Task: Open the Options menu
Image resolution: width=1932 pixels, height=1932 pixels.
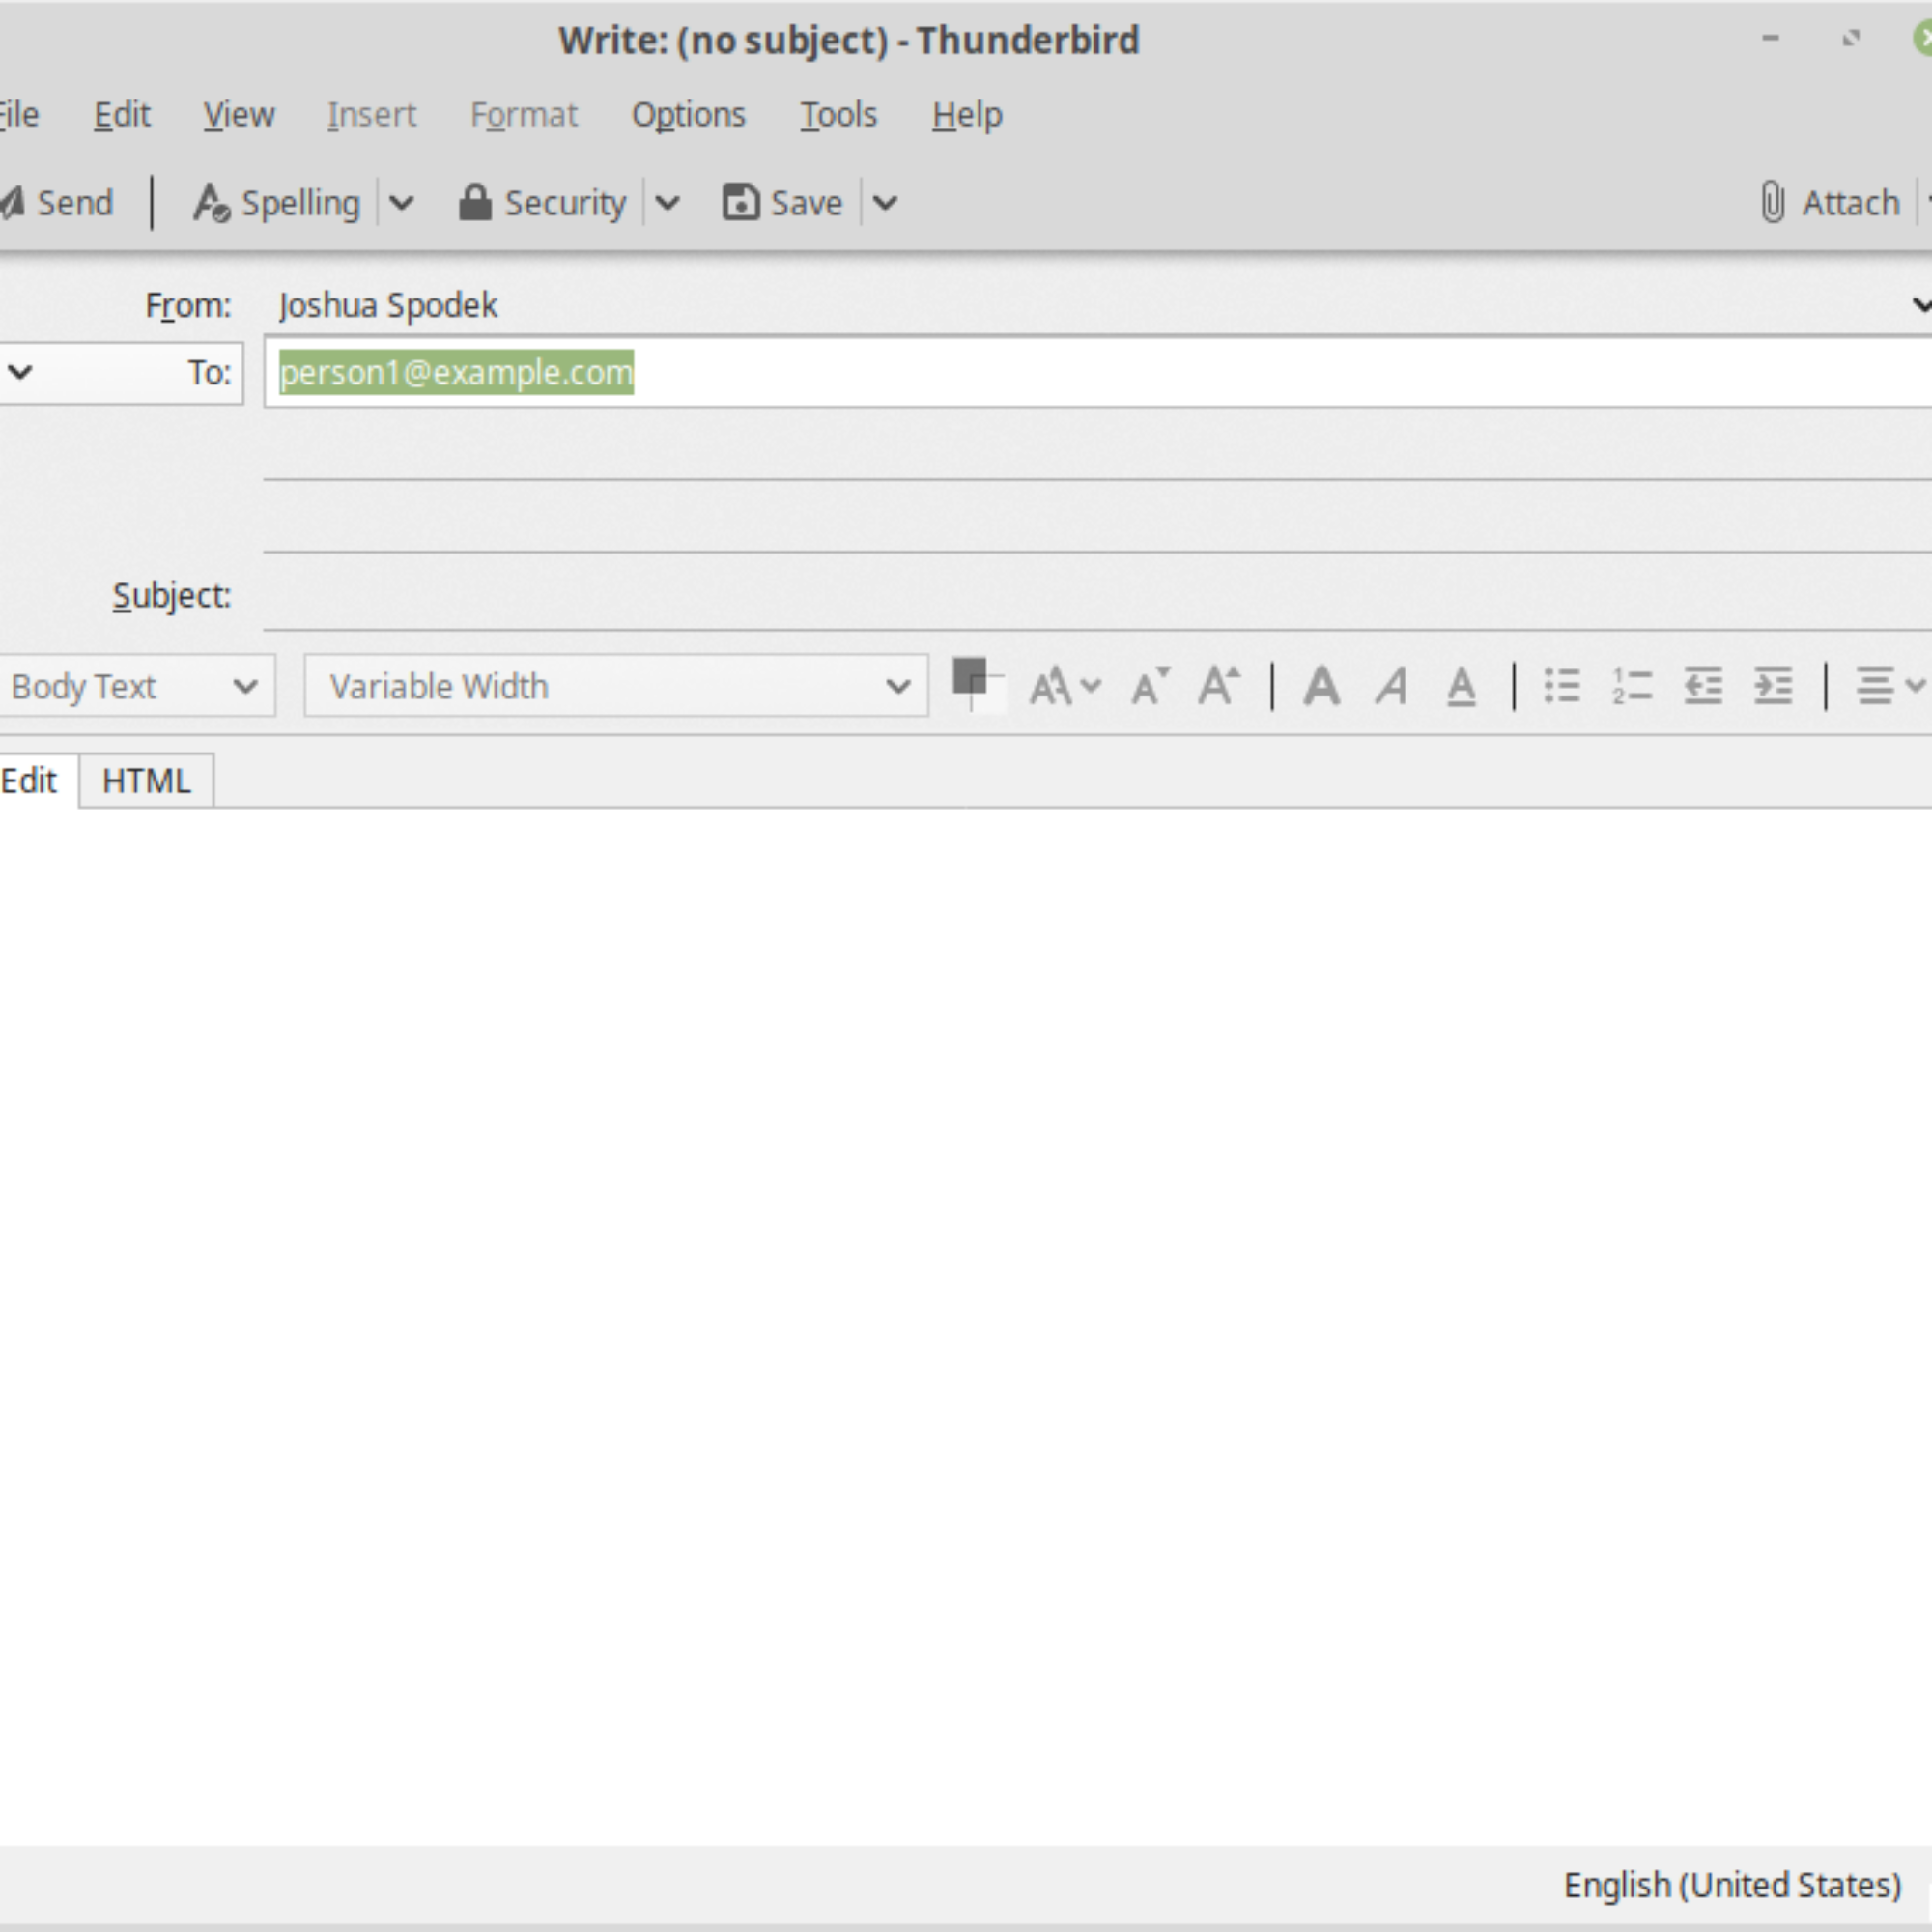Action: tap(689, 115)
